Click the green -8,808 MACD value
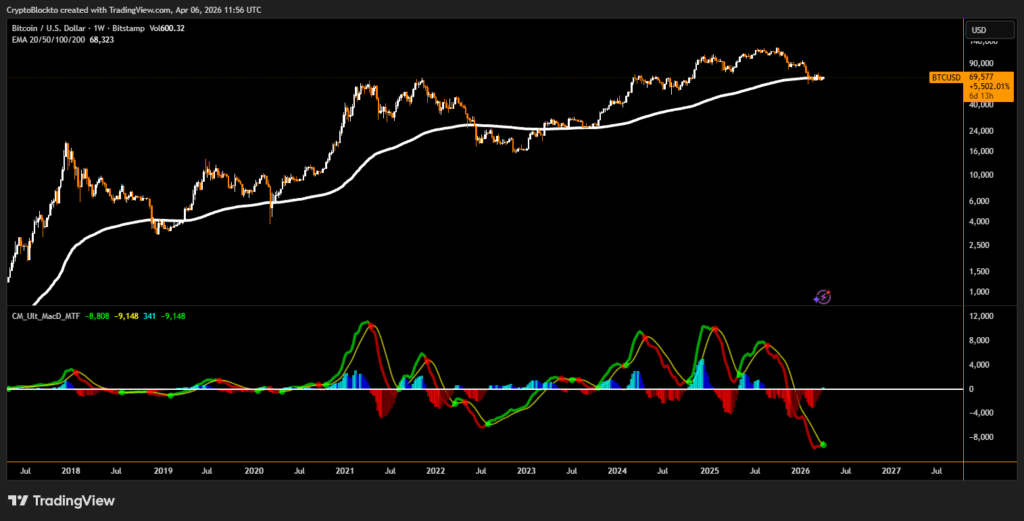 (96, 316)
